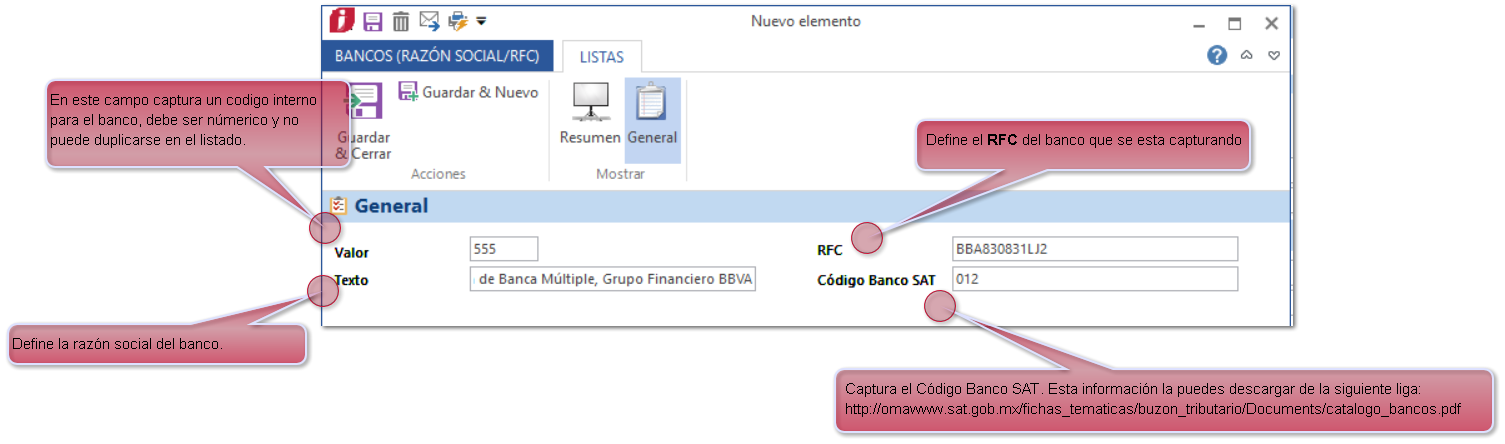Click the send by email envelope icon
1505x444 pixels.
429,21
